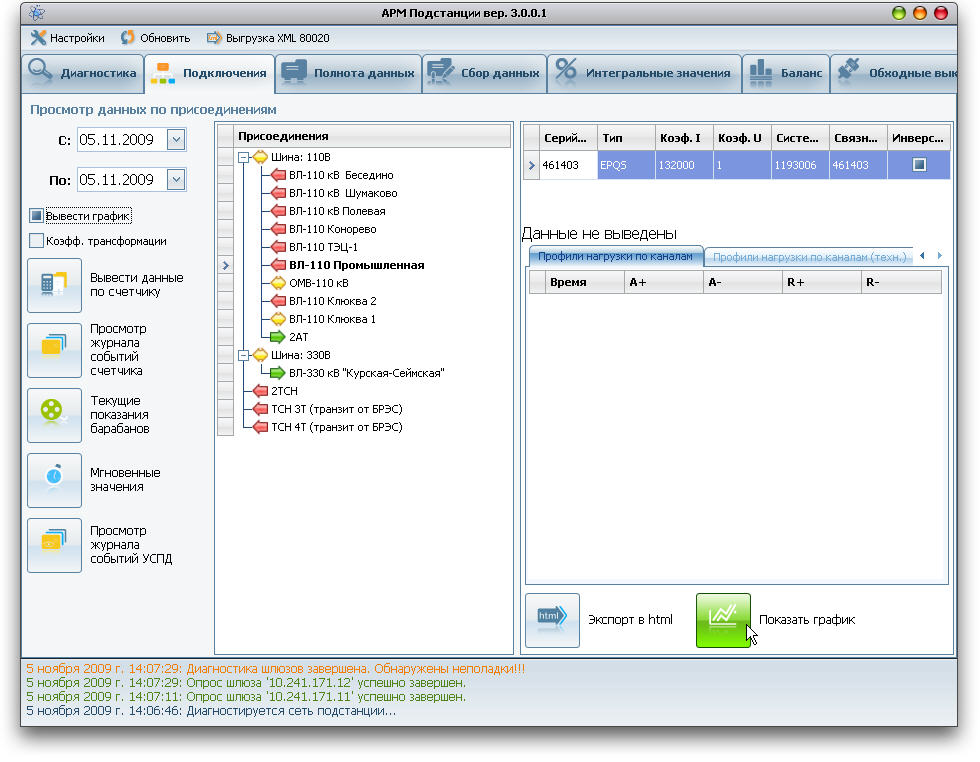Open the По: end date dropdown
Viewport: 980px width, 762px height.
tap(176, 180)
